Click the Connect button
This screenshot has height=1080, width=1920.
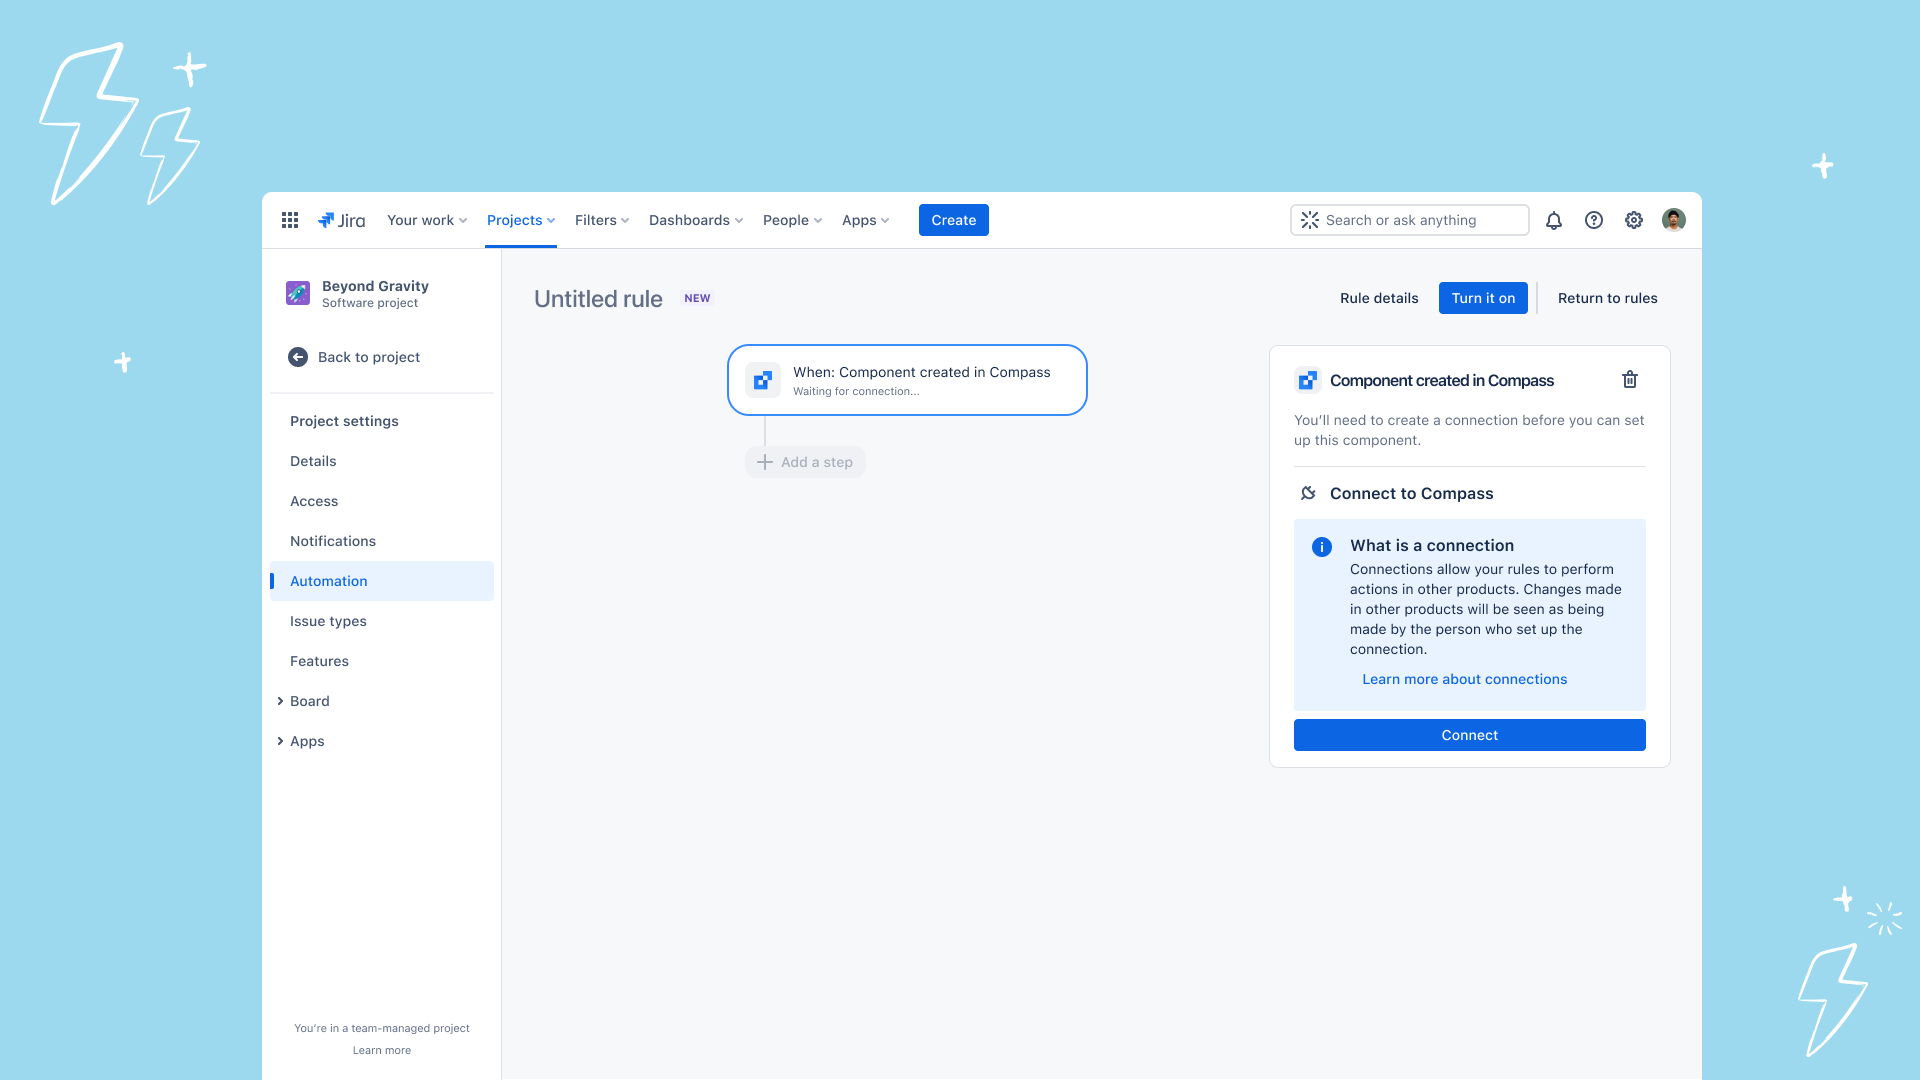(x=1470, y=735)
